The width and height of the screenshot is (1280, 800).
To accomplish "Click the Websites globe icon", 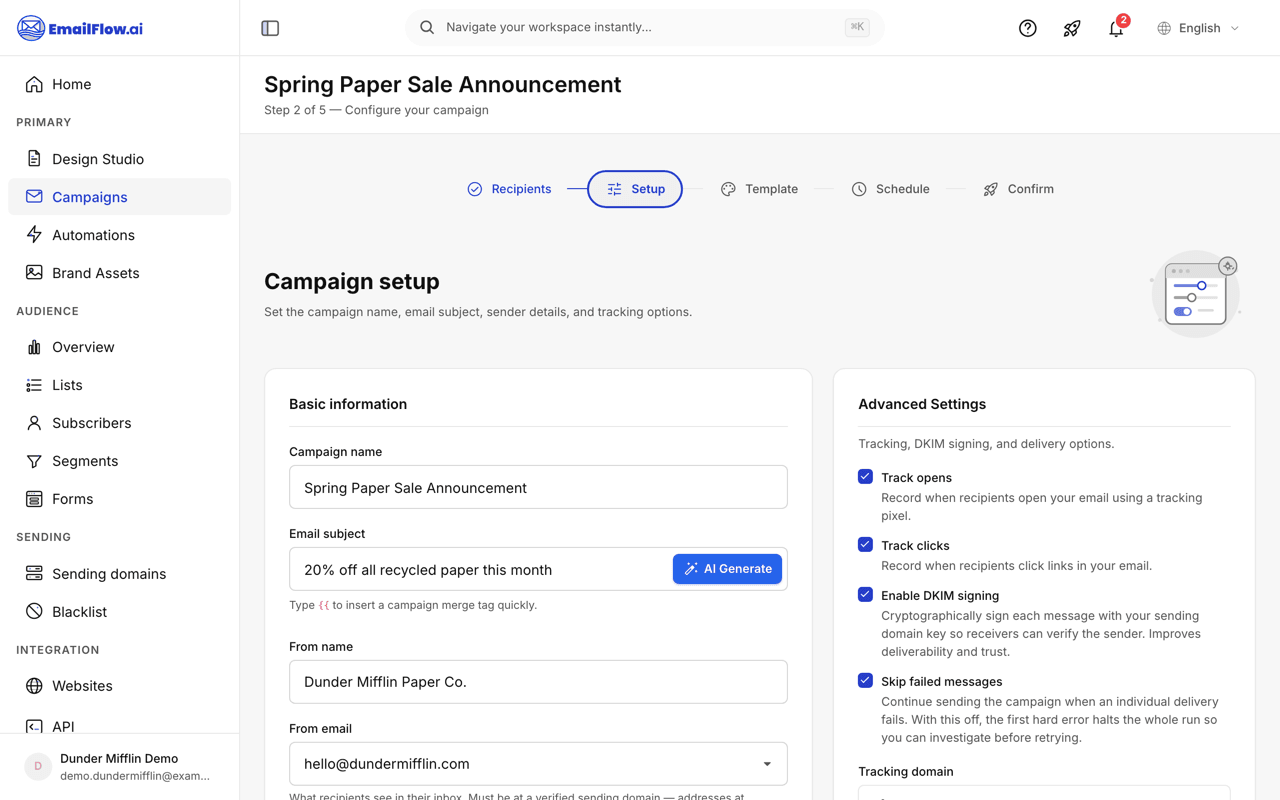I will tap(34, 686).
